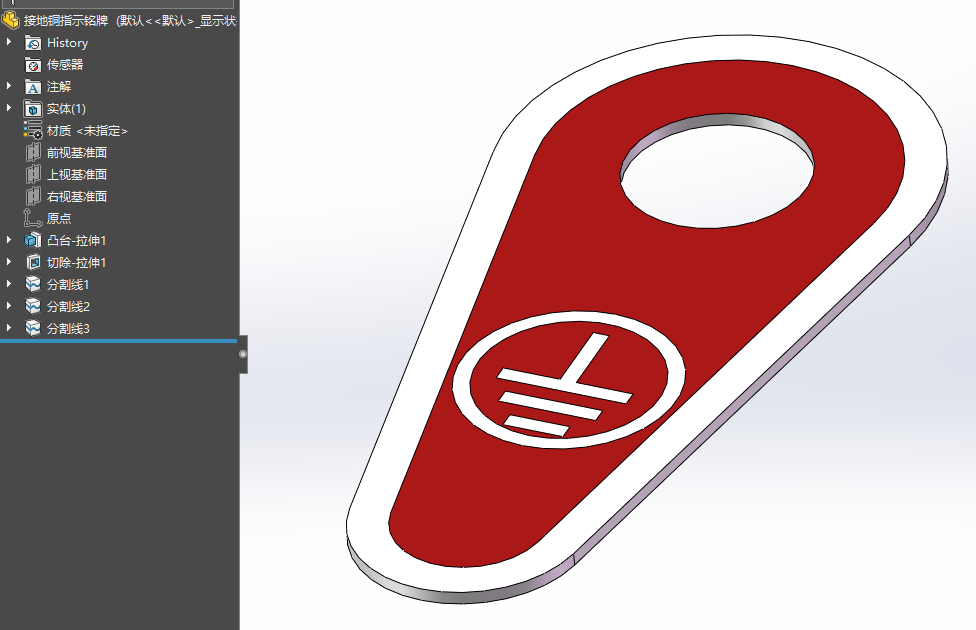Select the 分割线2 label
Viewport: 976px width, 630px height.
[x=68, y=307]
